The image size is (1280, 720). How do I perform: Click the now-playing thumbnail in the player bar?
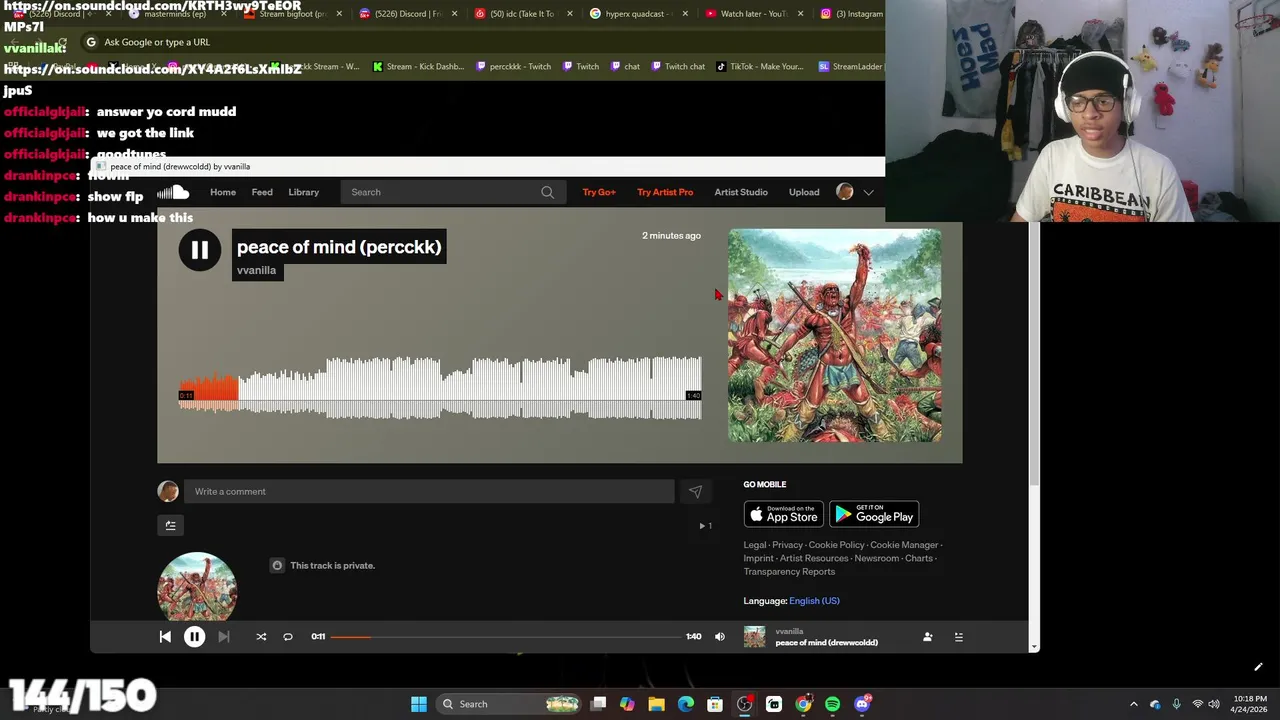754,637
